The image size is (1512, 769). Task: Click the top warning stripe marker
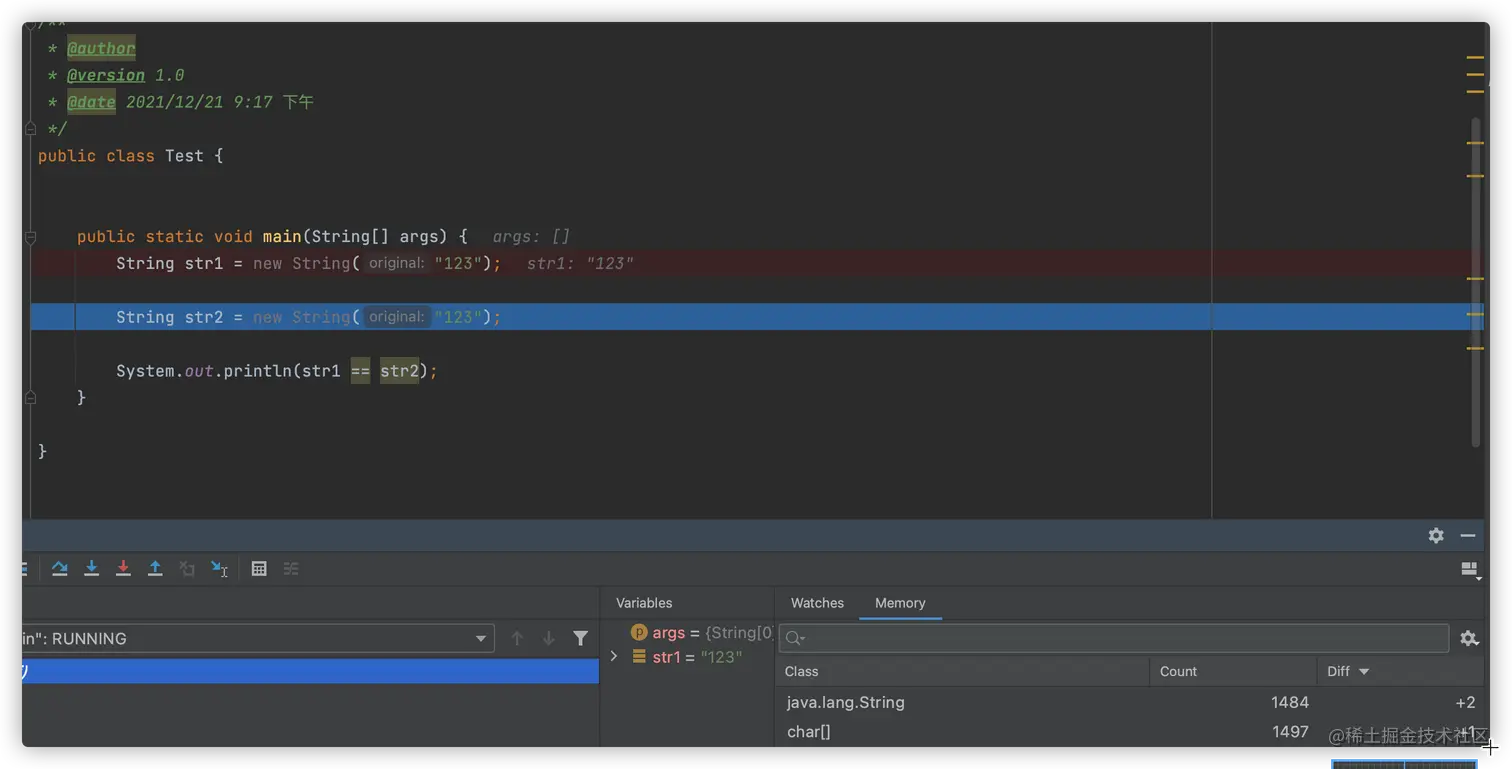click(x=1475, y=58)
